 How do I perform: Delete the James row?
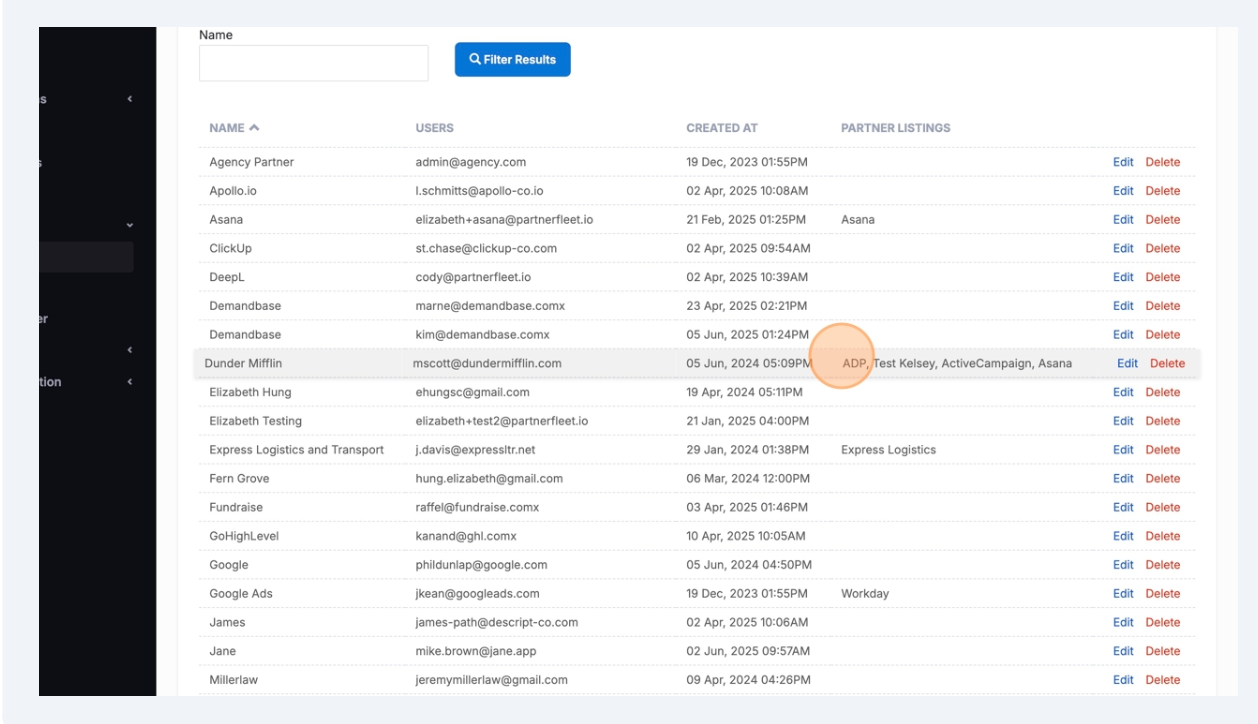tap(1163, 623)
